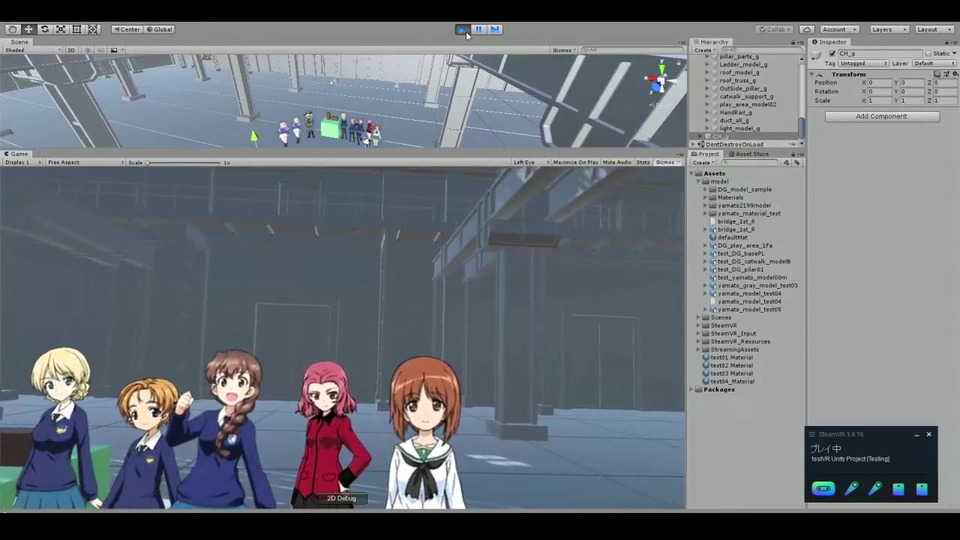This screenshot has width=960, height=540.
Task: Toggle scene lighting icon
Action: coord(88,50)
